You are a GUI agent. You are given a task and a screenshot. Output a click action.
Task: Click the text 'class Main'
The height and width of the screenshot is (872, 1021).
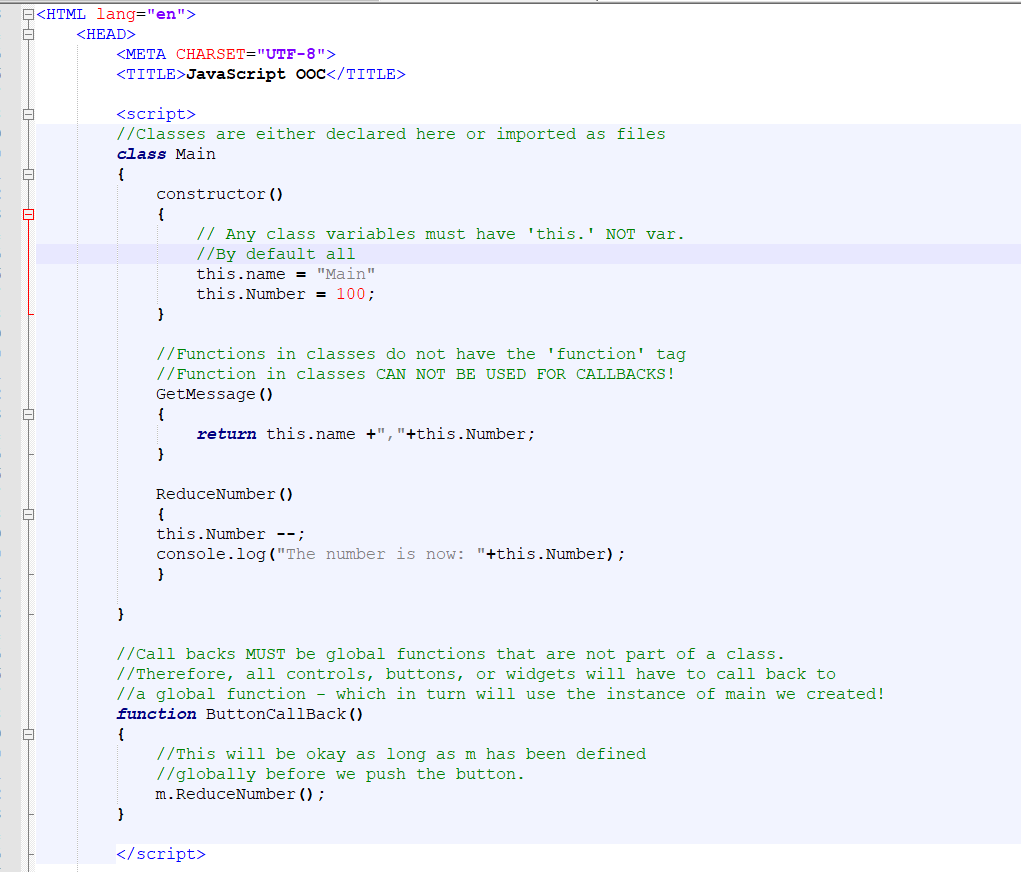[x=166, y=154]
